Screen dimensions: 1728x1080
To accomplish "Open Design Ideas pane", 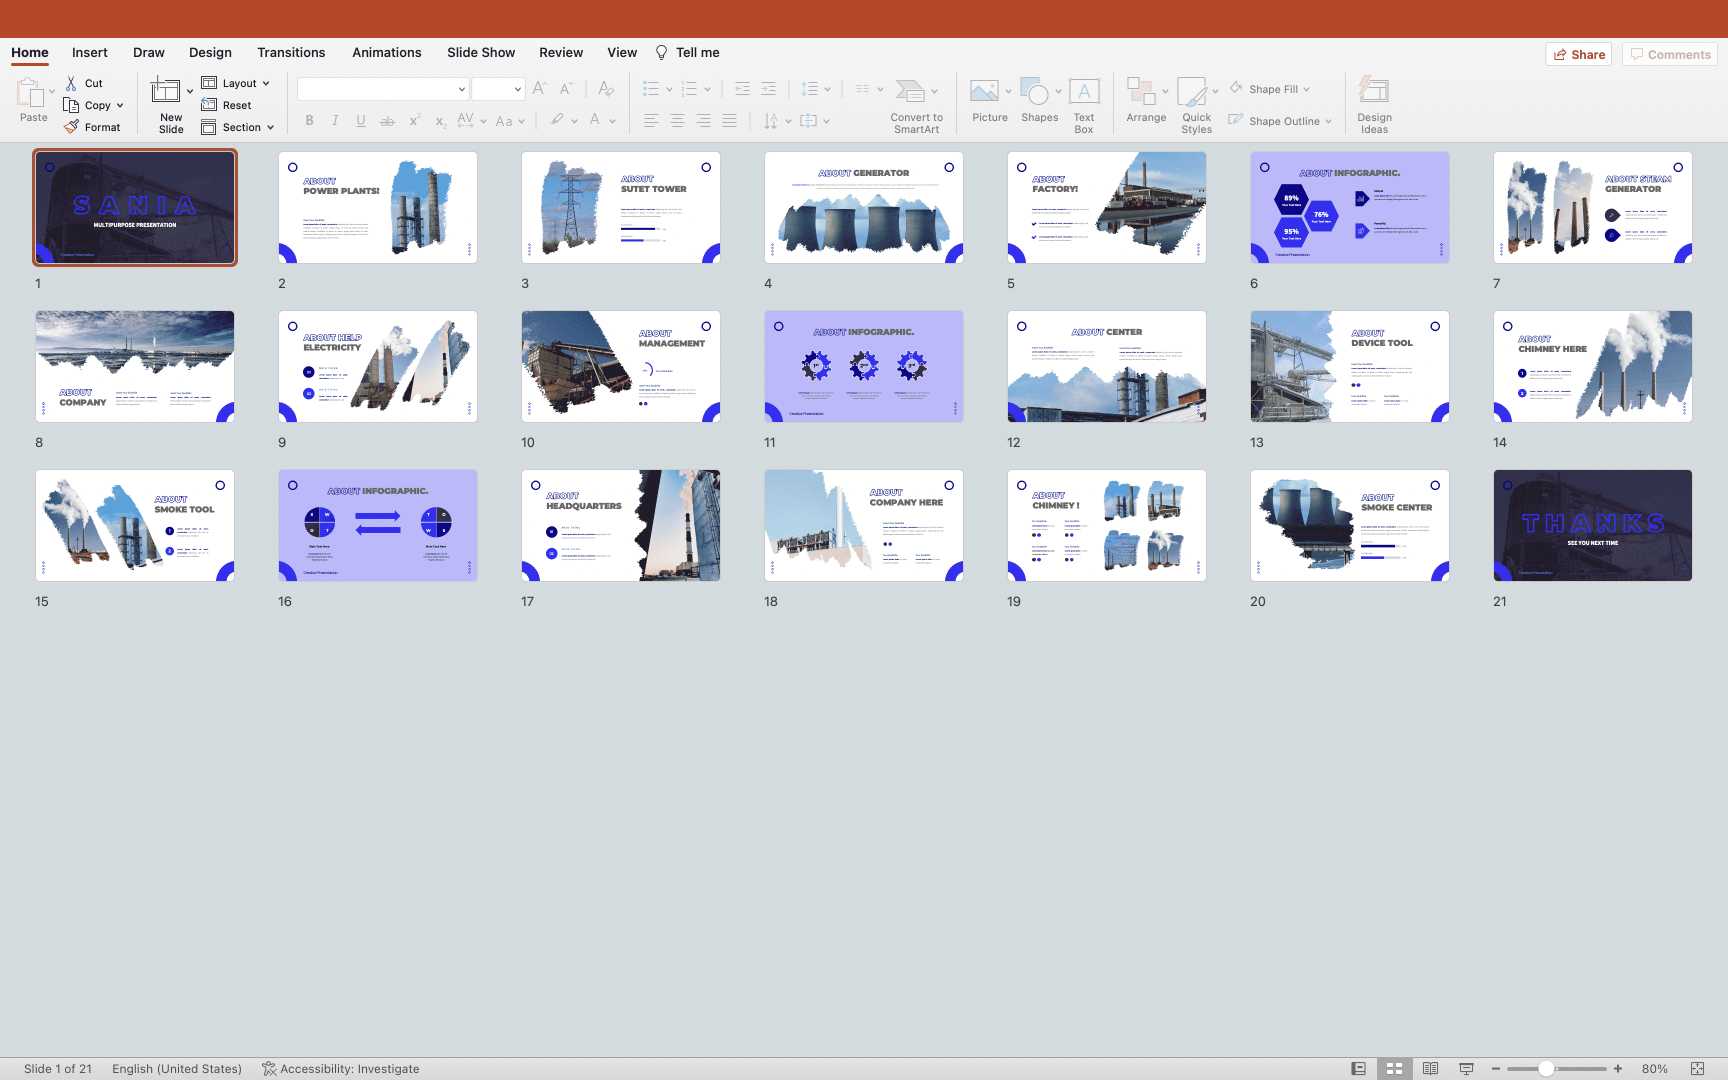I will [1373, 93].
